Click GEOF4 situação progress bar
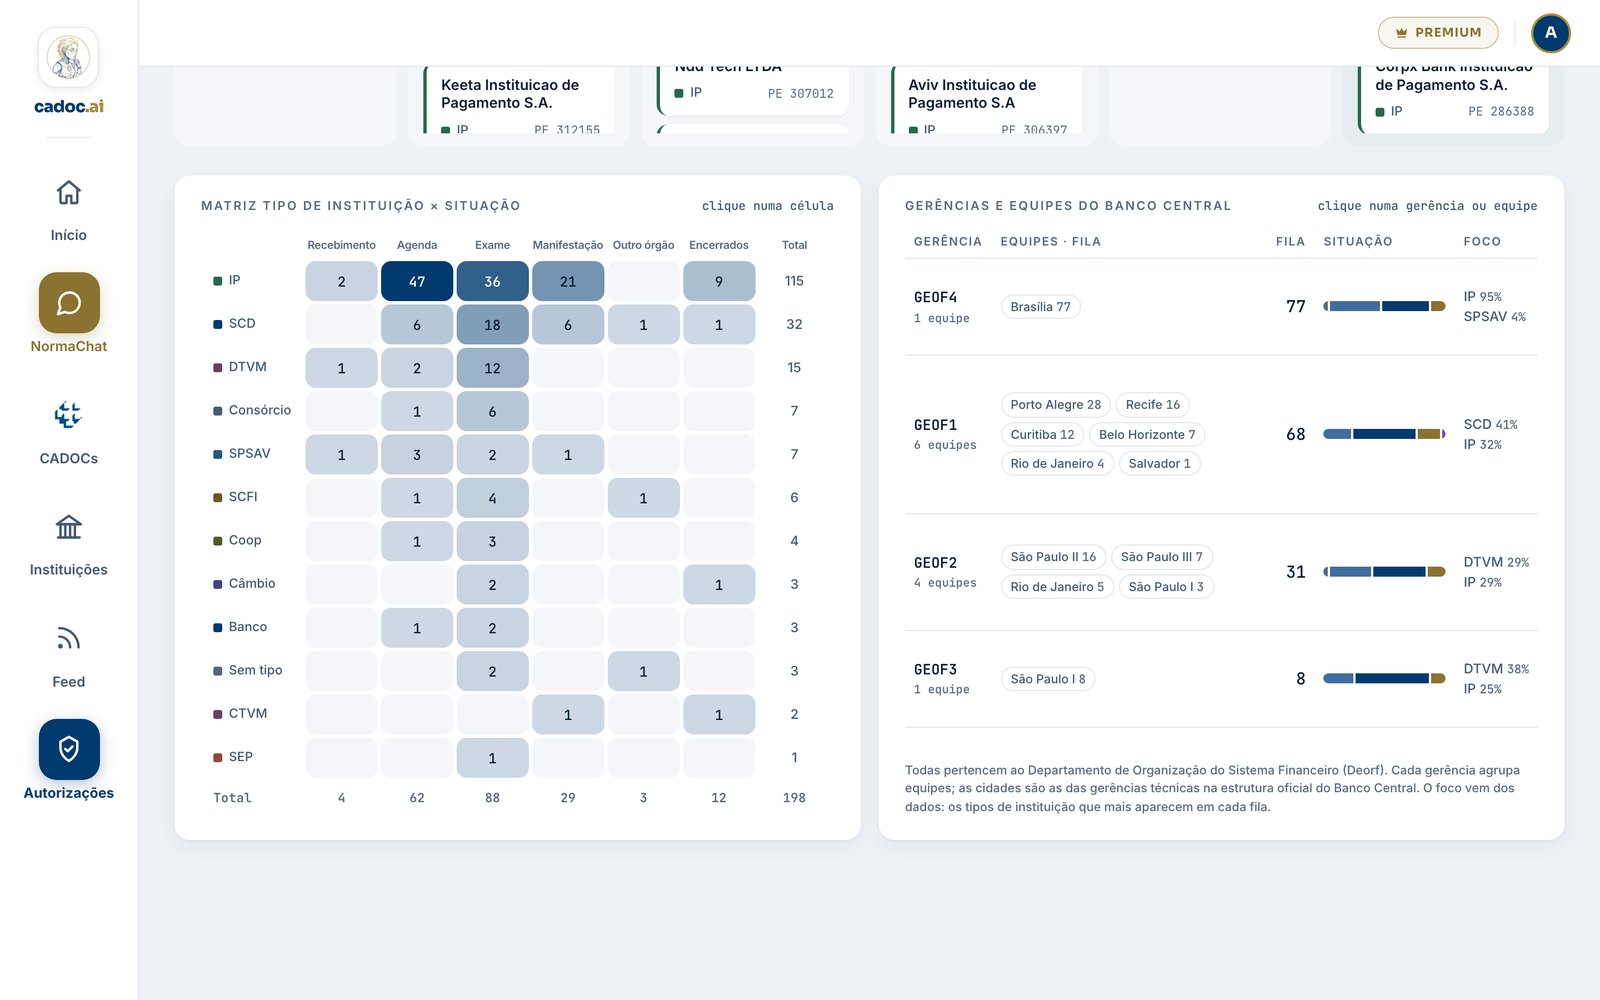 click(1384, 306)
